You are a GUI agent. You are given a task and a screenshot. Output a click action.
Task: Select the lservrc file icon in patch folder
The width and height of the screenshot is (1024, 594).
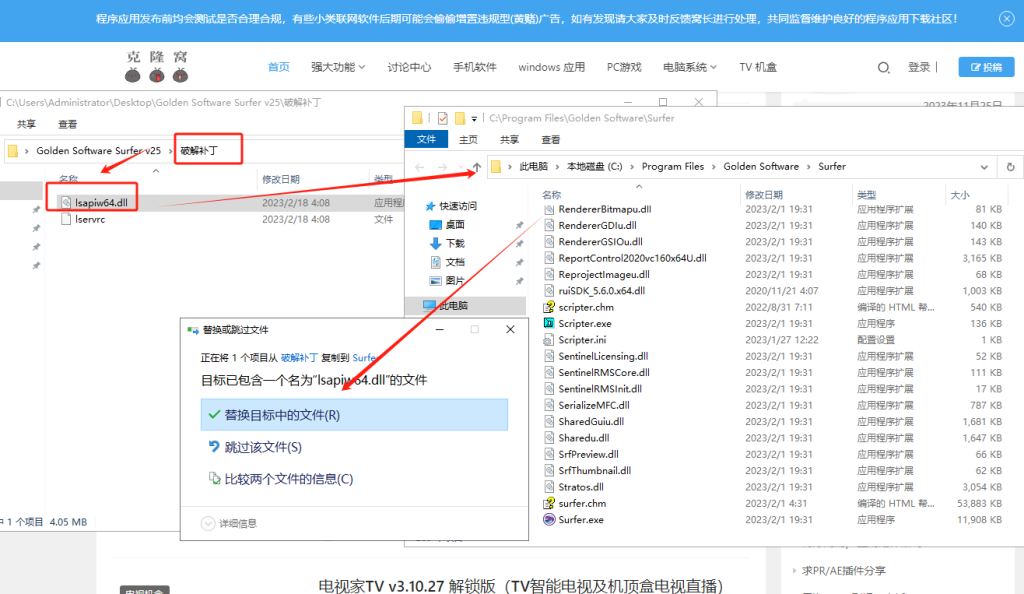click(65, 219)
